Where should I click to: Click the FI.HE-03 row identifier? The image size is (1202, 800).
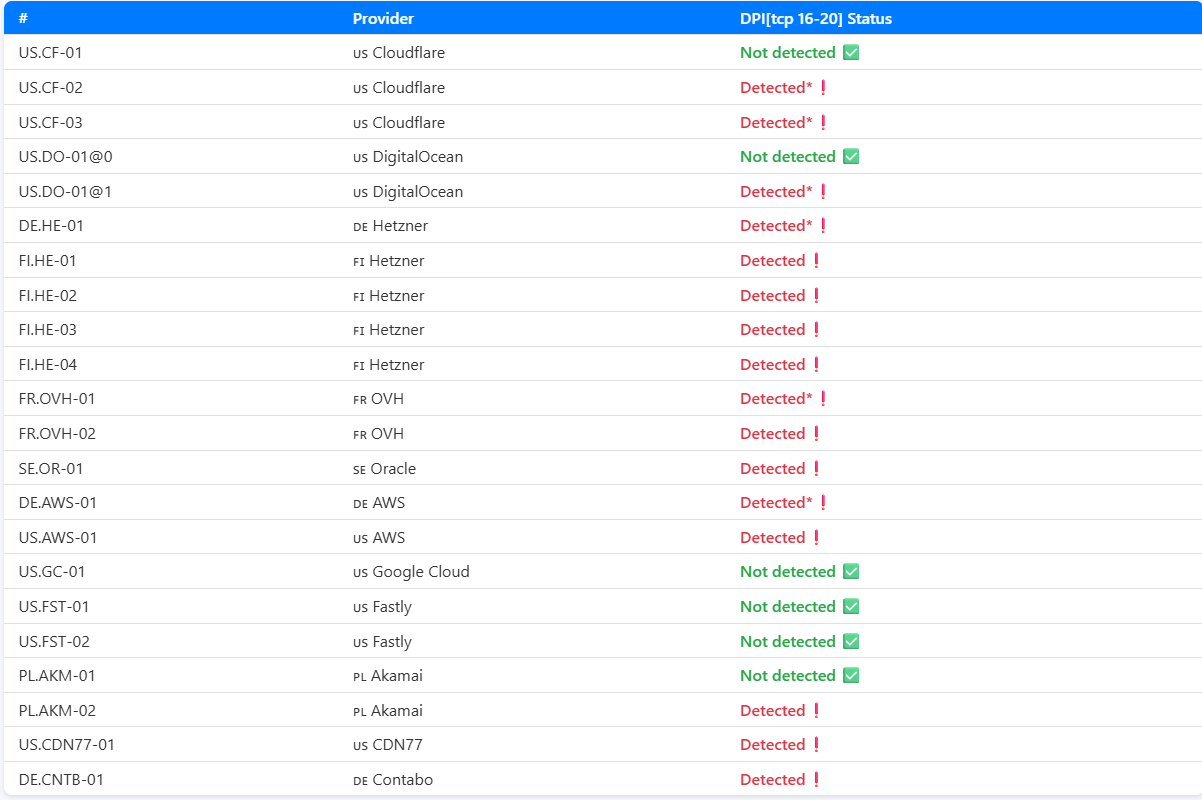click(48, 330)
